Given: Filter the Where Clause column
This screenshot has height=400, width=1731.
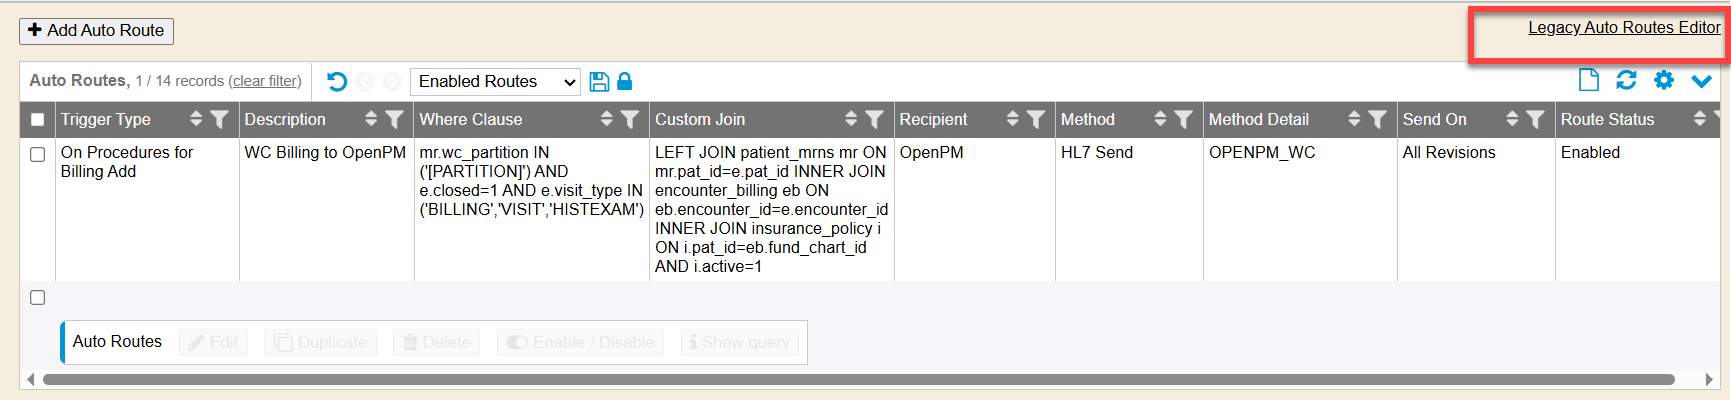Looking at the screenshot, I should click(x=630, y=120).
